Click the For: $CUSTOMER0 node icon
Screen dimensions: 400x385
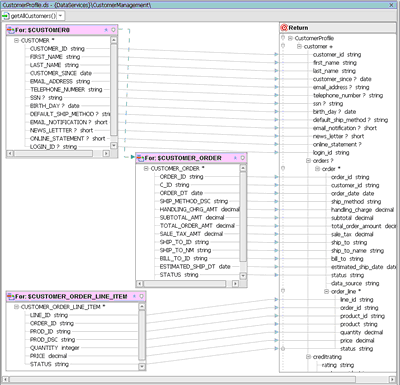(11, 30)
